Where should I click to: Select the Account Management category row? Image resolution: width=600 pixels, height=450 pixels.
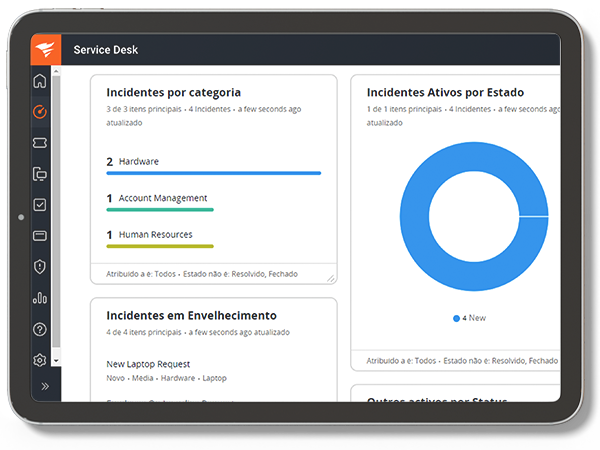(160, 203)
